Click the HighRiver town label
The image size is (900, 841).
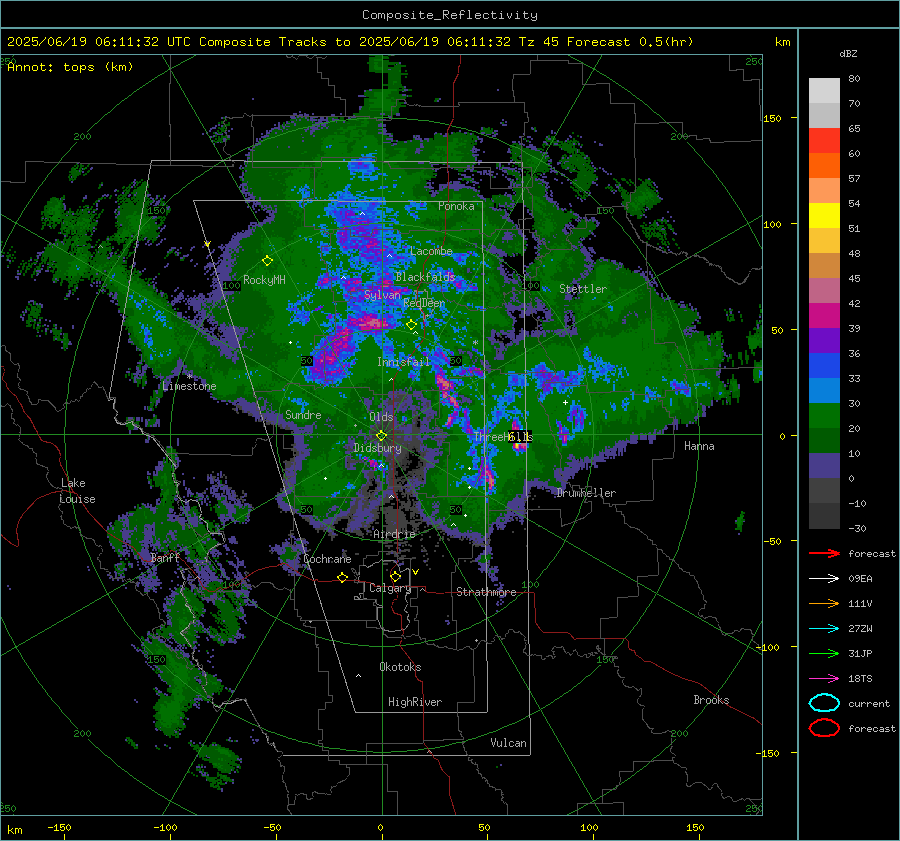[x=415, y=702]
